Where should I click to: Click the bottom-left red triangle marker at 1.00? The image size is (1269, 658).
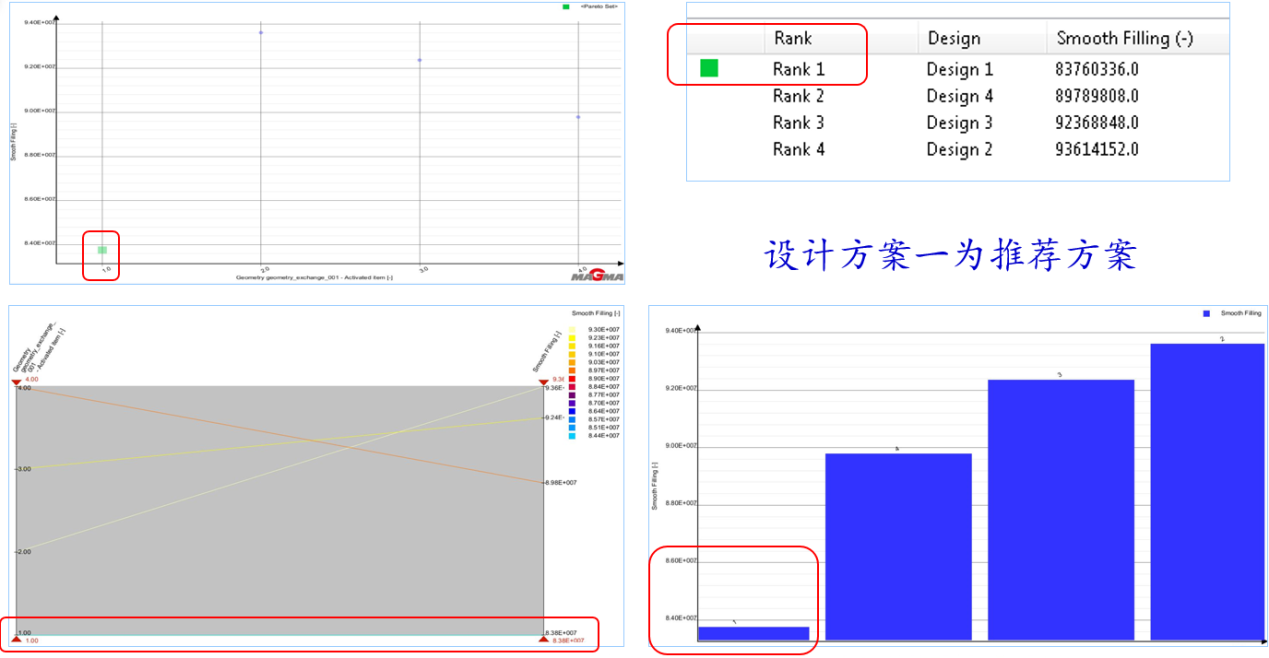click(16, 638)
